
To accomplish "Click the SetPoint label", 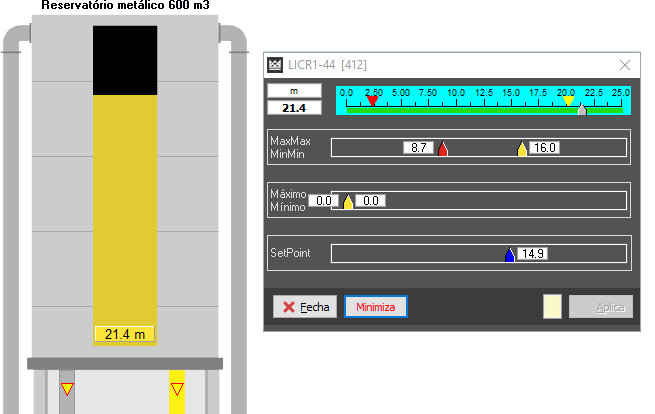I will pyautogui.click(x=290, y=253).
